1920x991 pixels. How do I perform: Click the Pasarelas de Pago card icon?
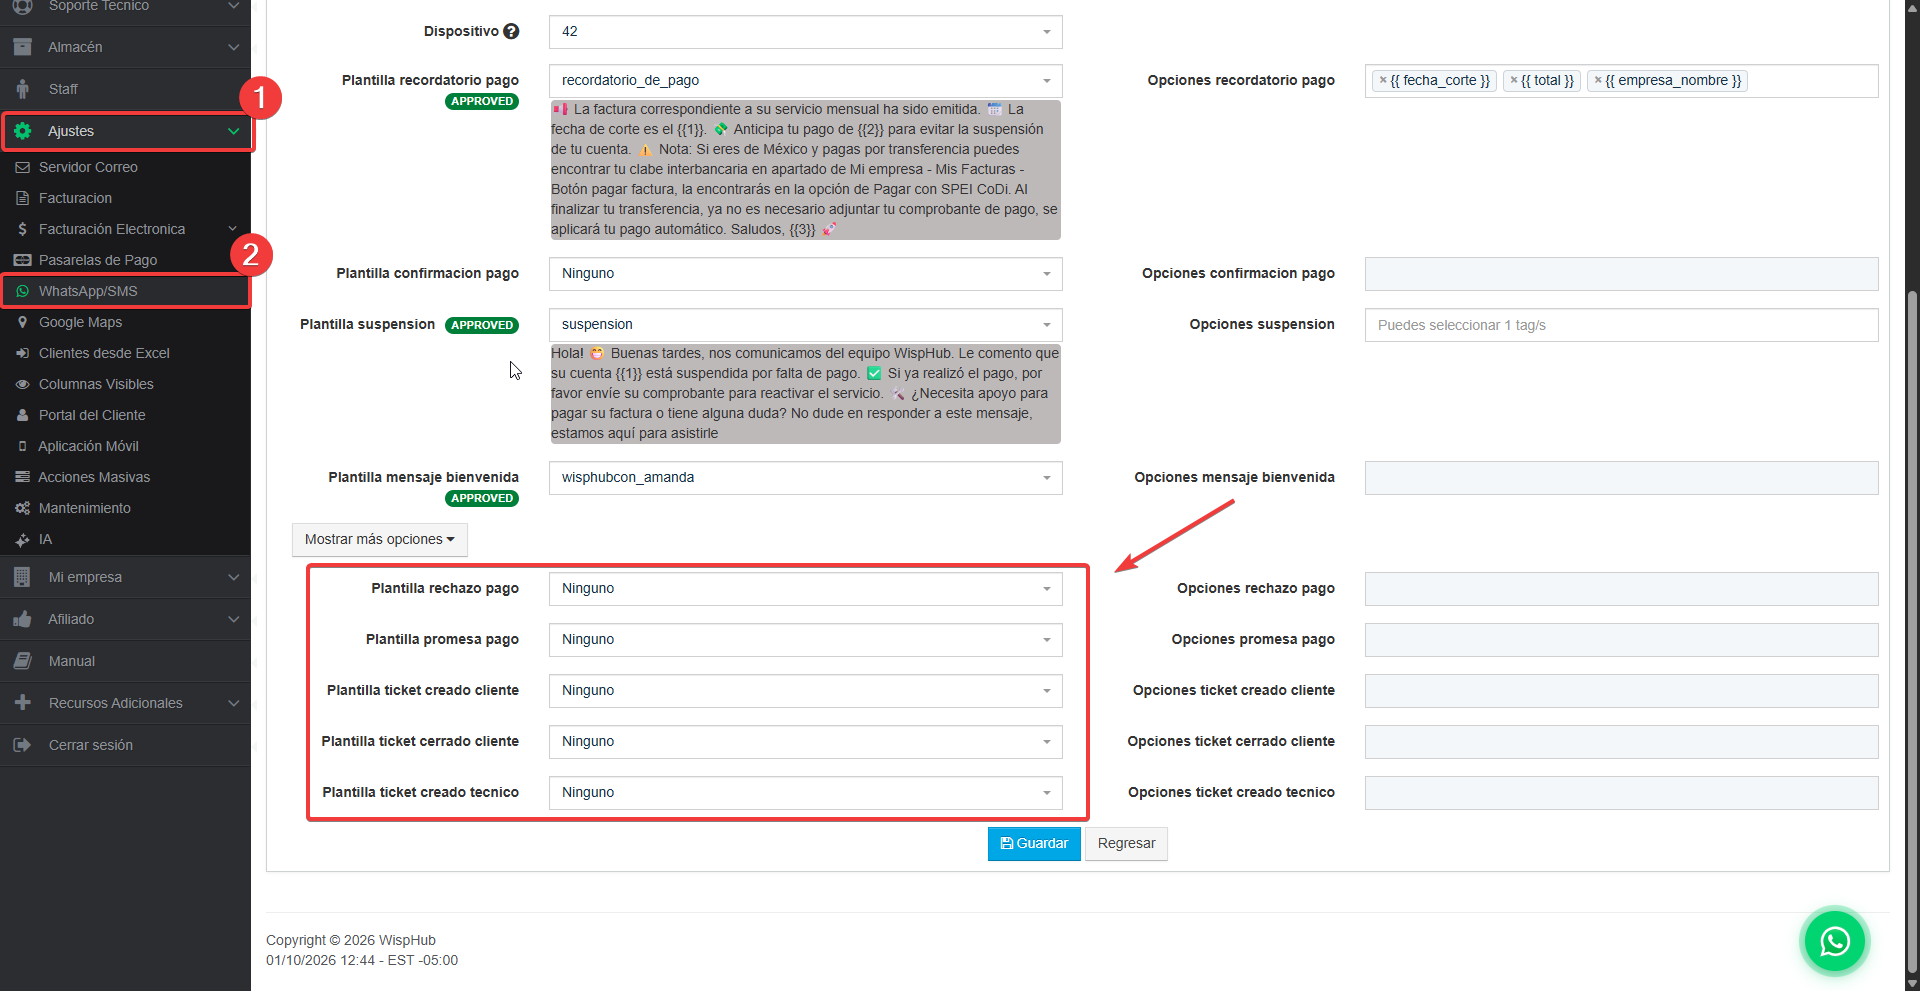(22, 260)
